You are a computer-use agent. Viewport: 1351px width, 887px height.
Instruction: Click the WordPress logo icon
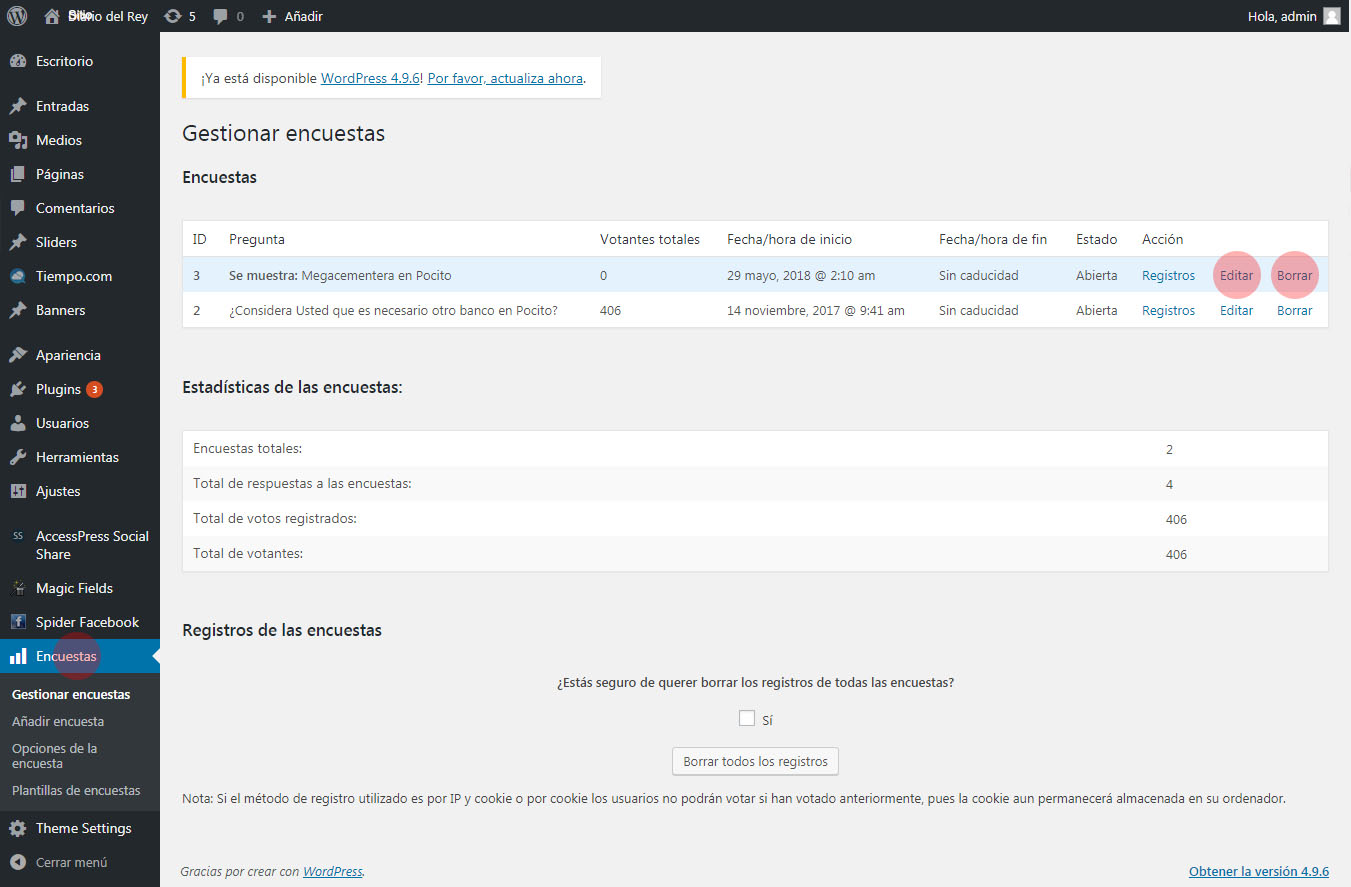(x=17, y=16)
